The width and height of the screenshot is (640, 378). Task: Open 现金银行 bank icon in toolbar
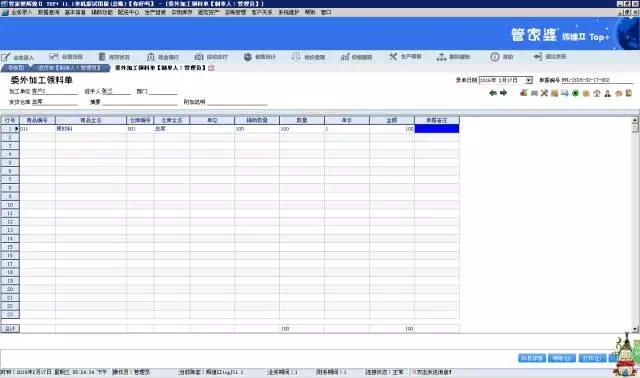pyautogui.click(x=163, y=57)
